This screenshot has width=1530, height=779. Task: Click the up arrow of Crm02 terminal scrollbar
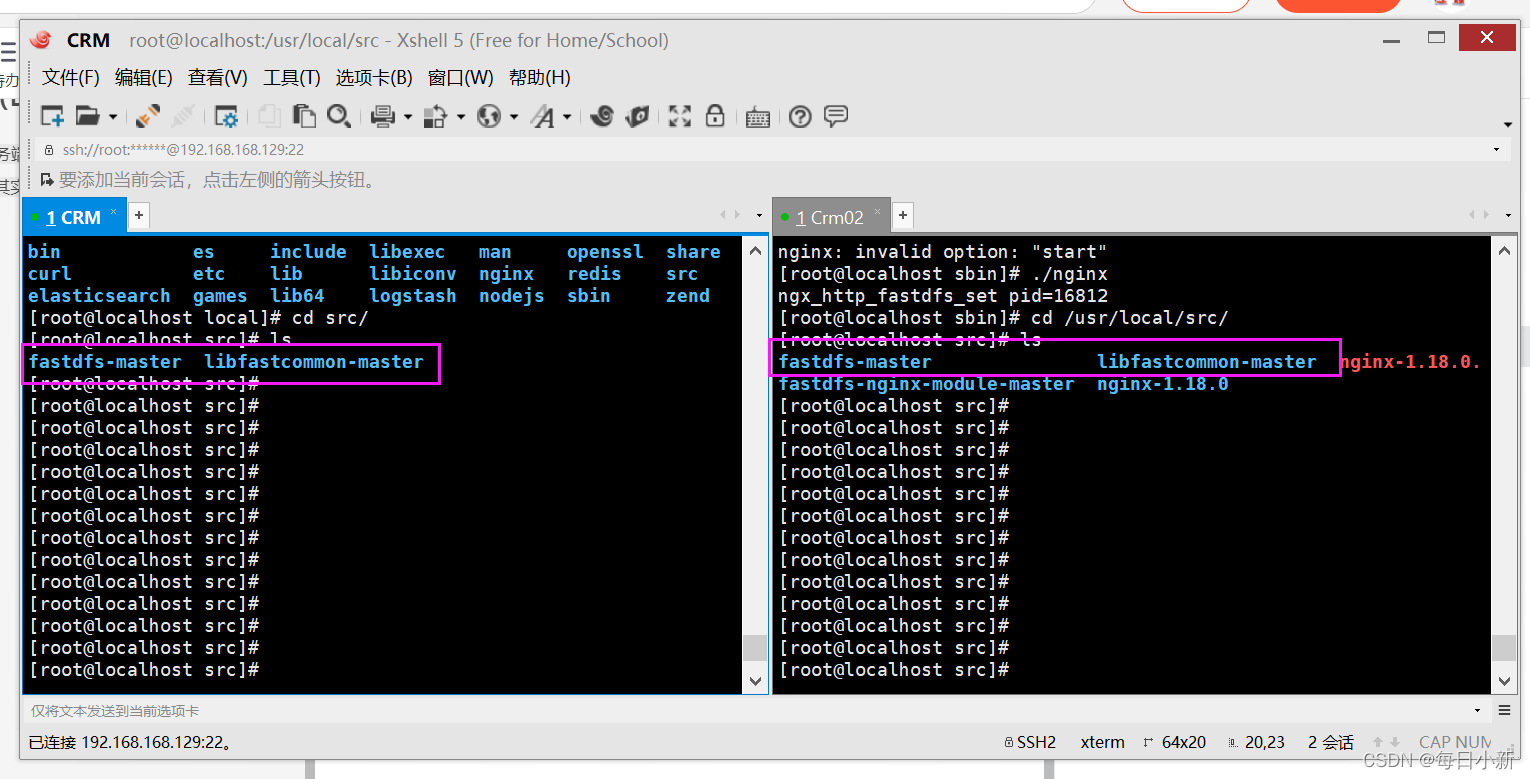tap(1504, 251)
